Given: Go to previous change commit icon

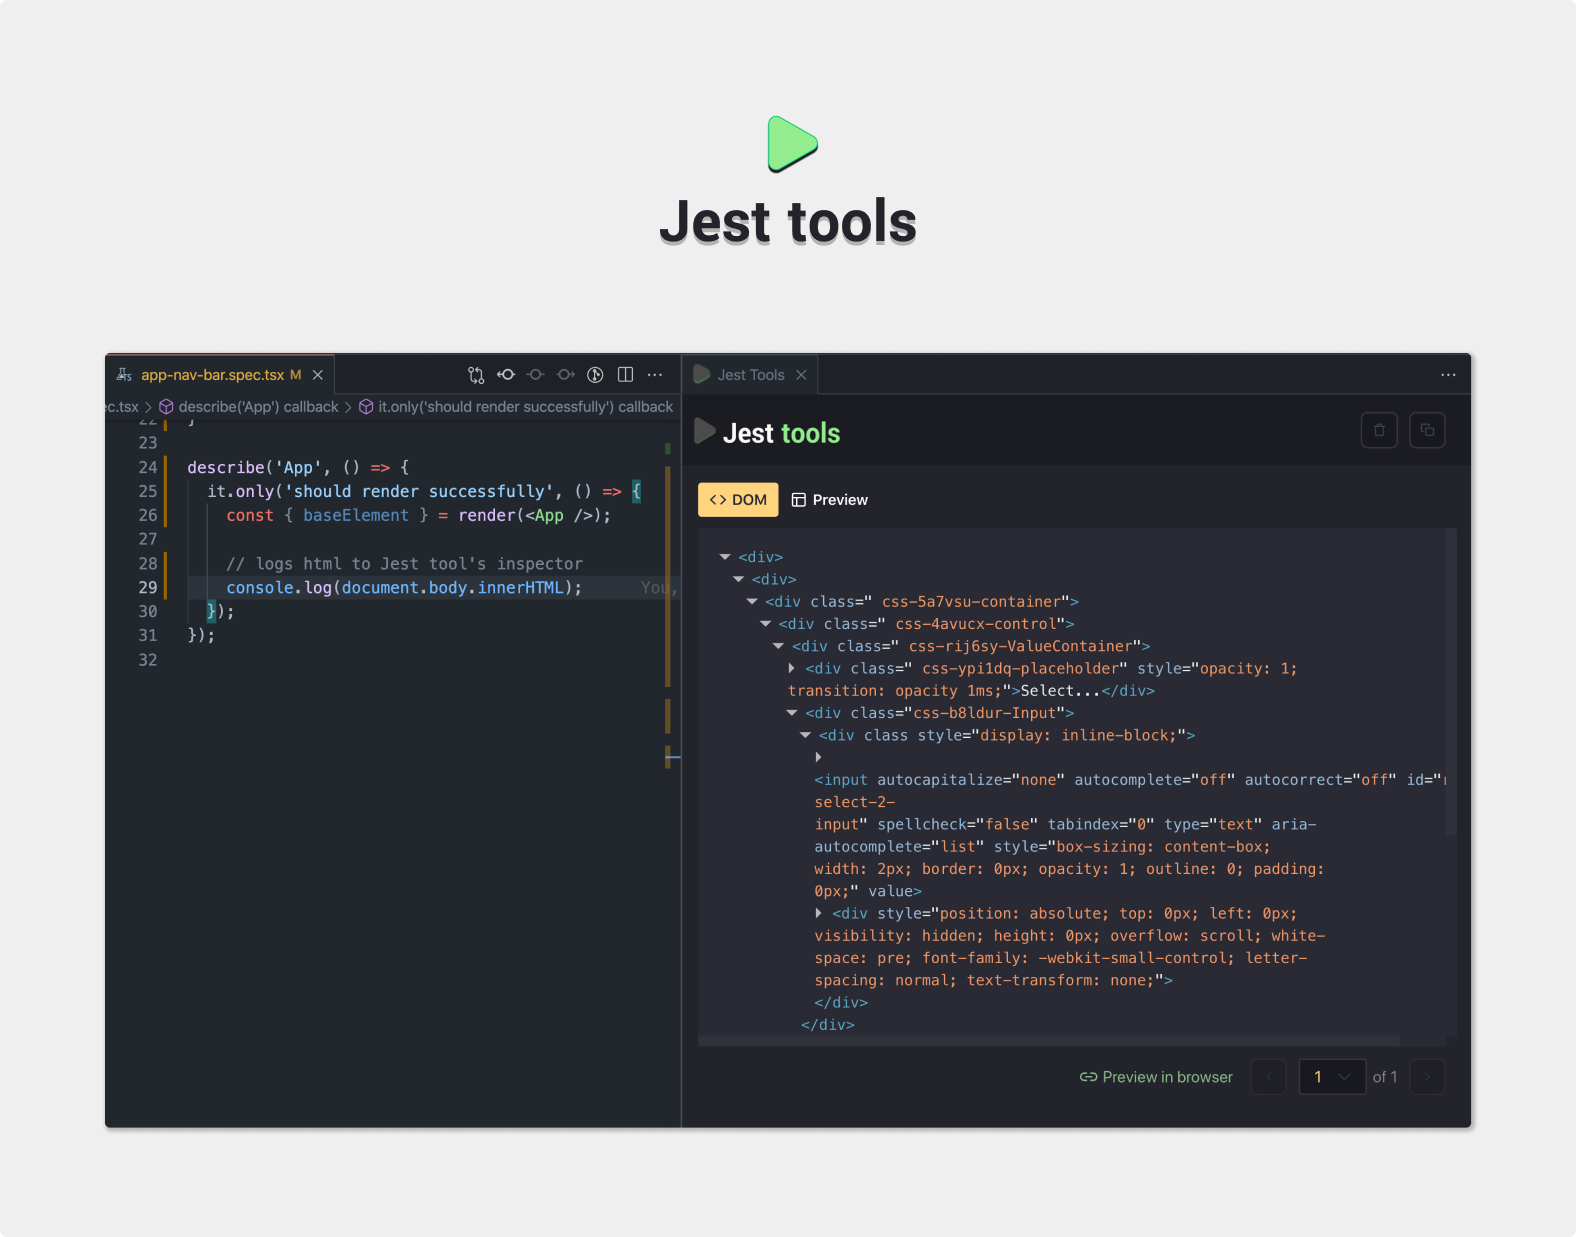Looking at the screenshot, I should [x=506, y=375].
